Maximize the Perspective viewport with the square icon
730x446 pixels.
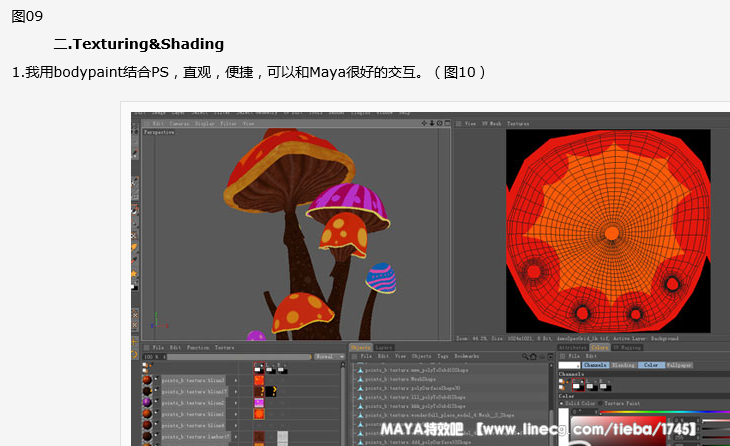[x=447, y=123]
